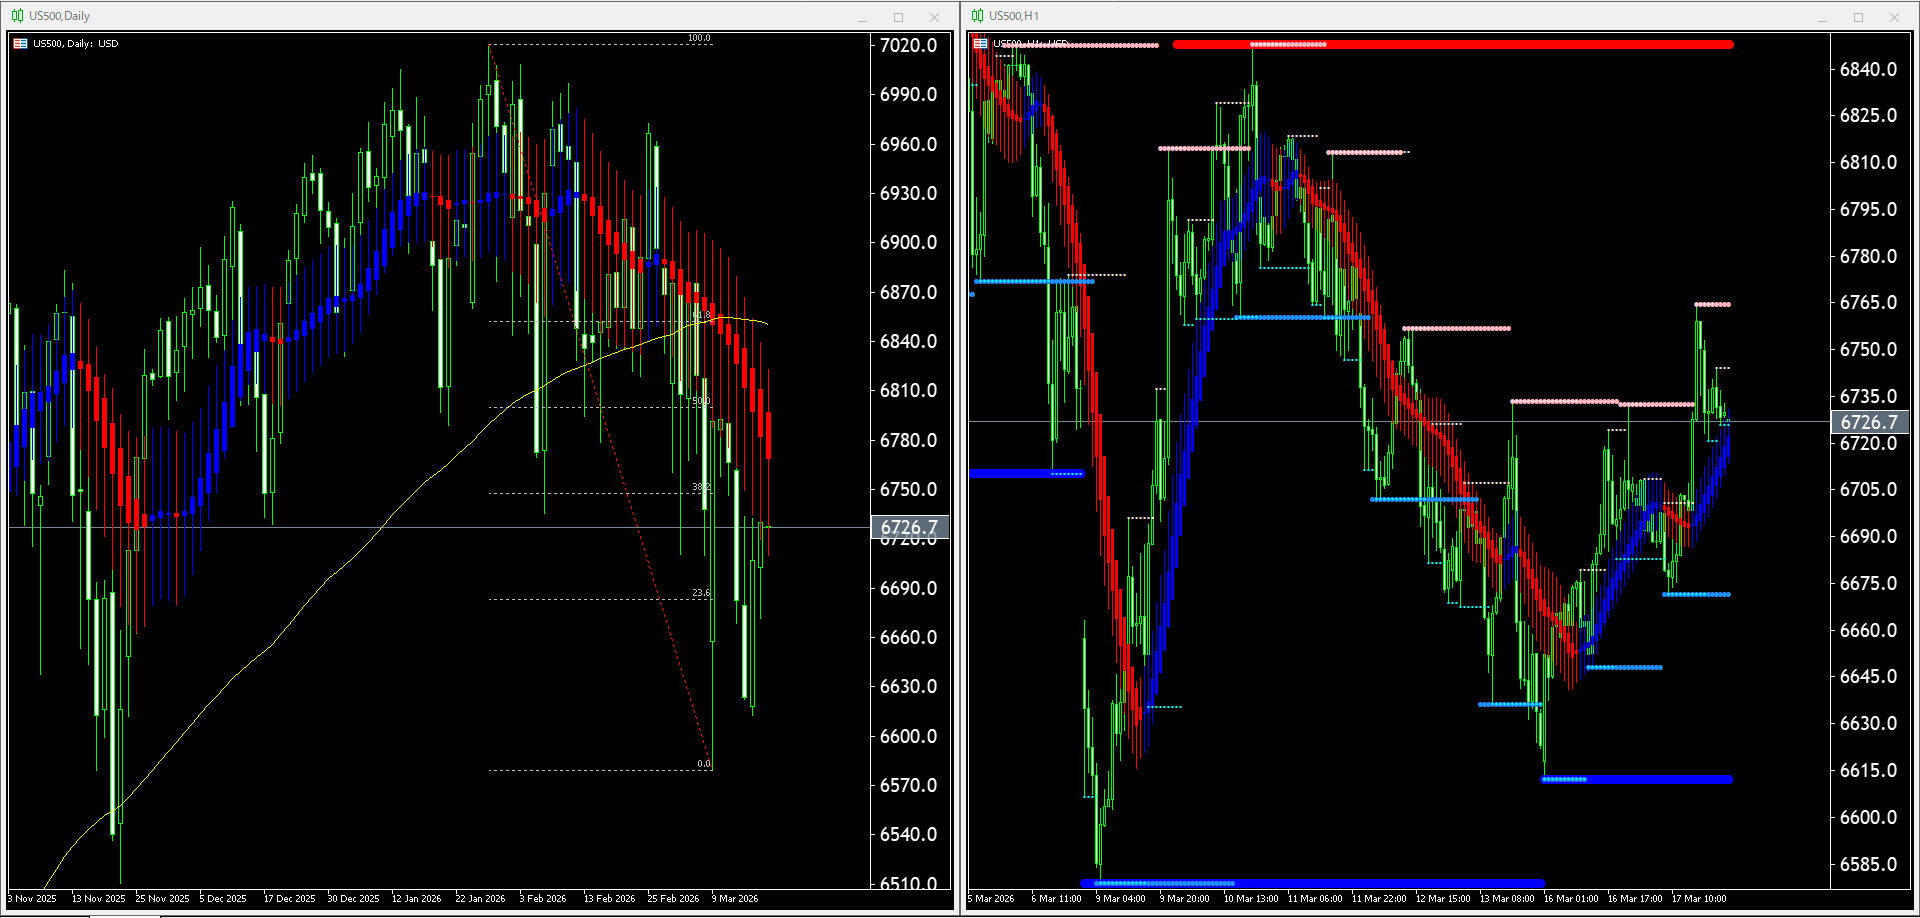The height and width of the screenshot is (918, 1920).
Task: Click the '10 Mar 13:00' label on H1 time axis
Action: [1251, 898]
